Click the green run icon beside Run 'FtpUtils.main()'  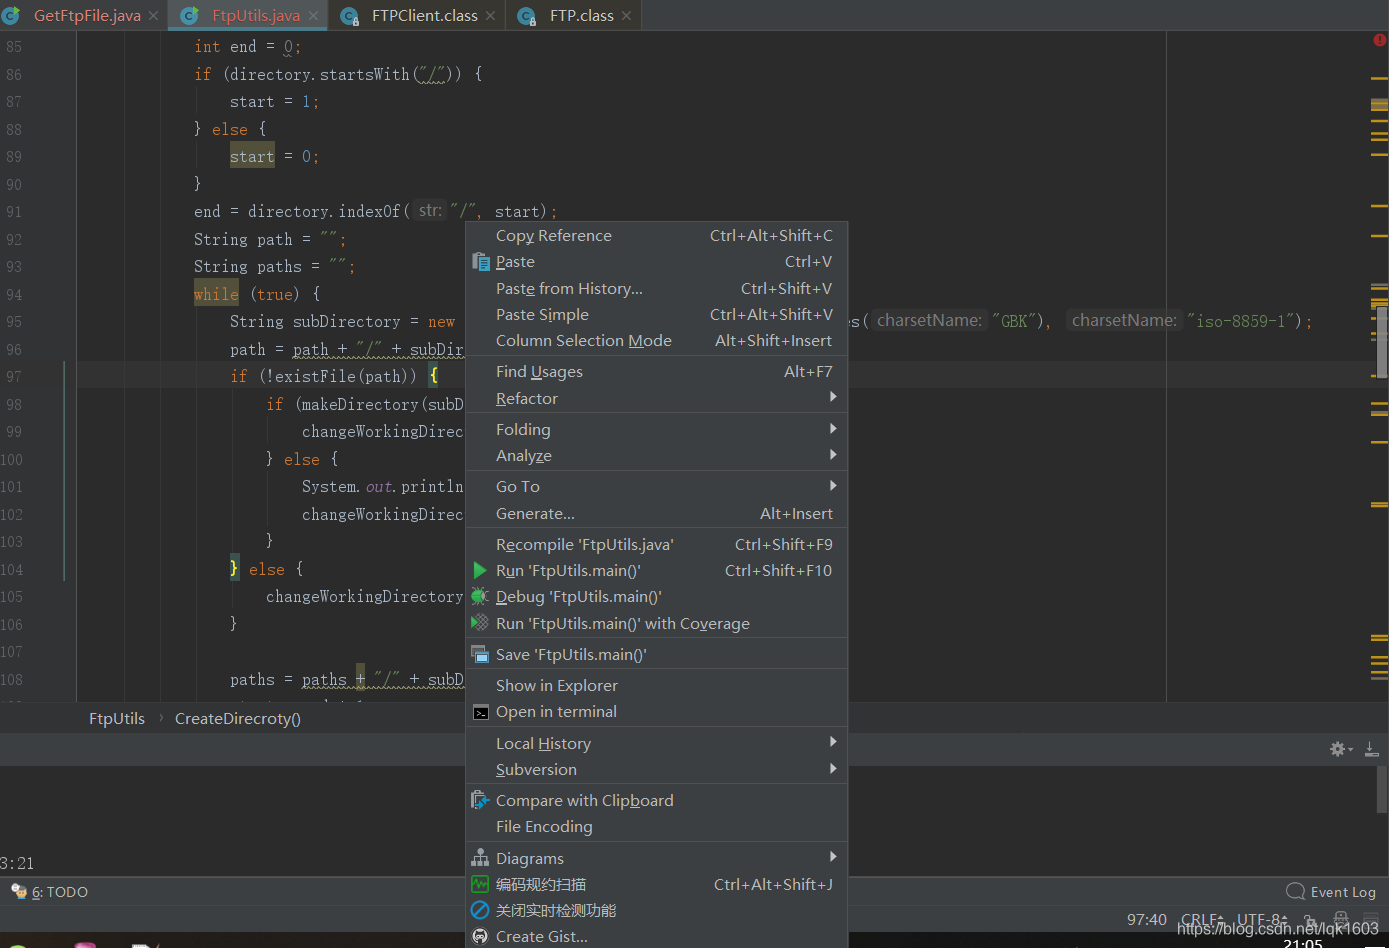480,570
